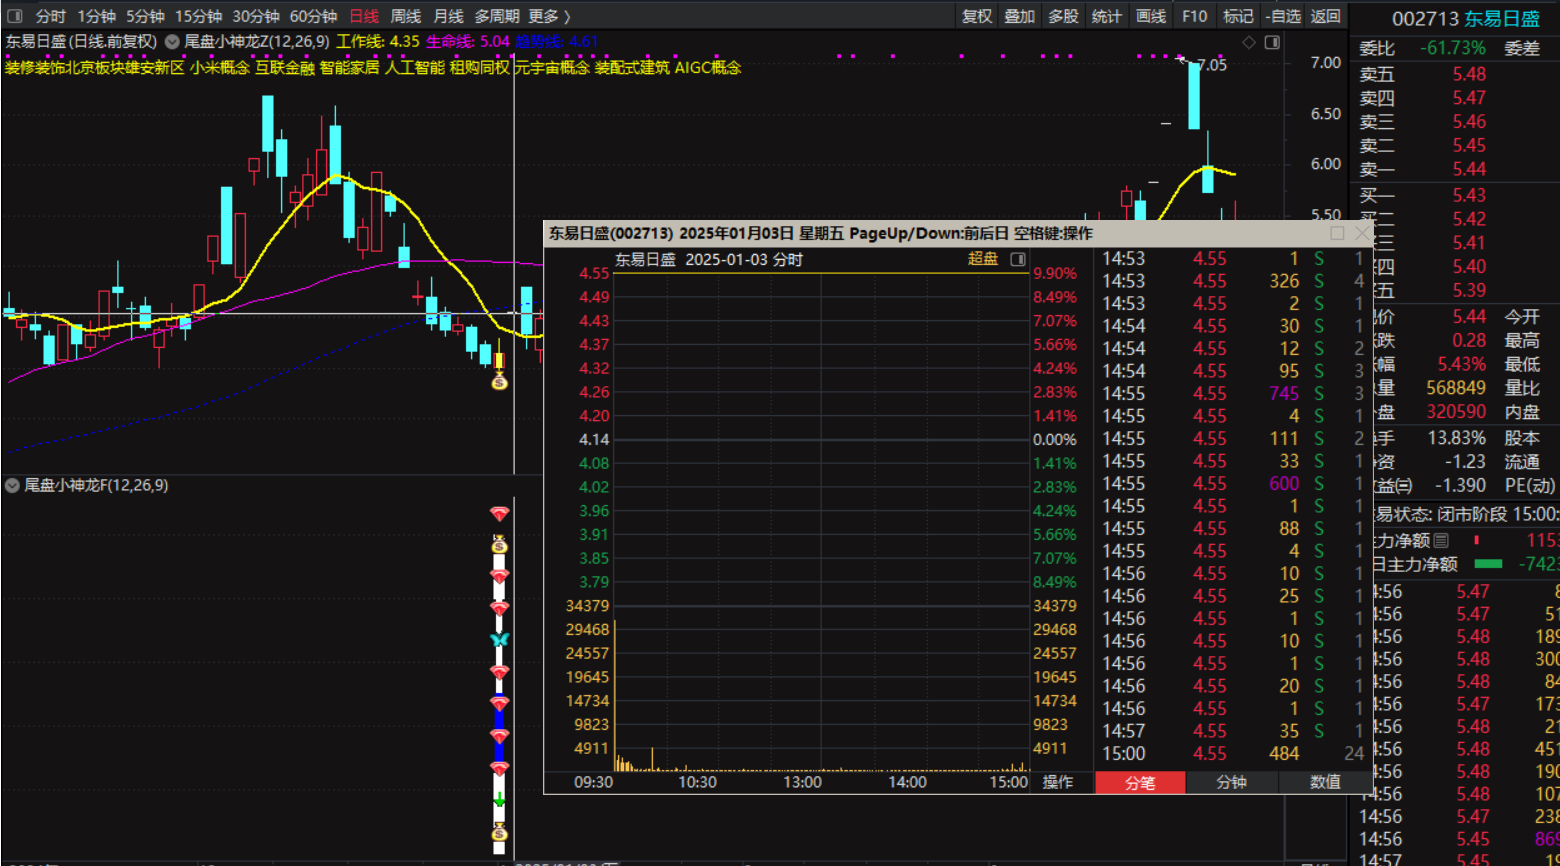Toggle the panel icon beside 超盘 in popup
The height and width of the screenshot is (866, 1560).
pyautogui.click(x=1018, y=259)
